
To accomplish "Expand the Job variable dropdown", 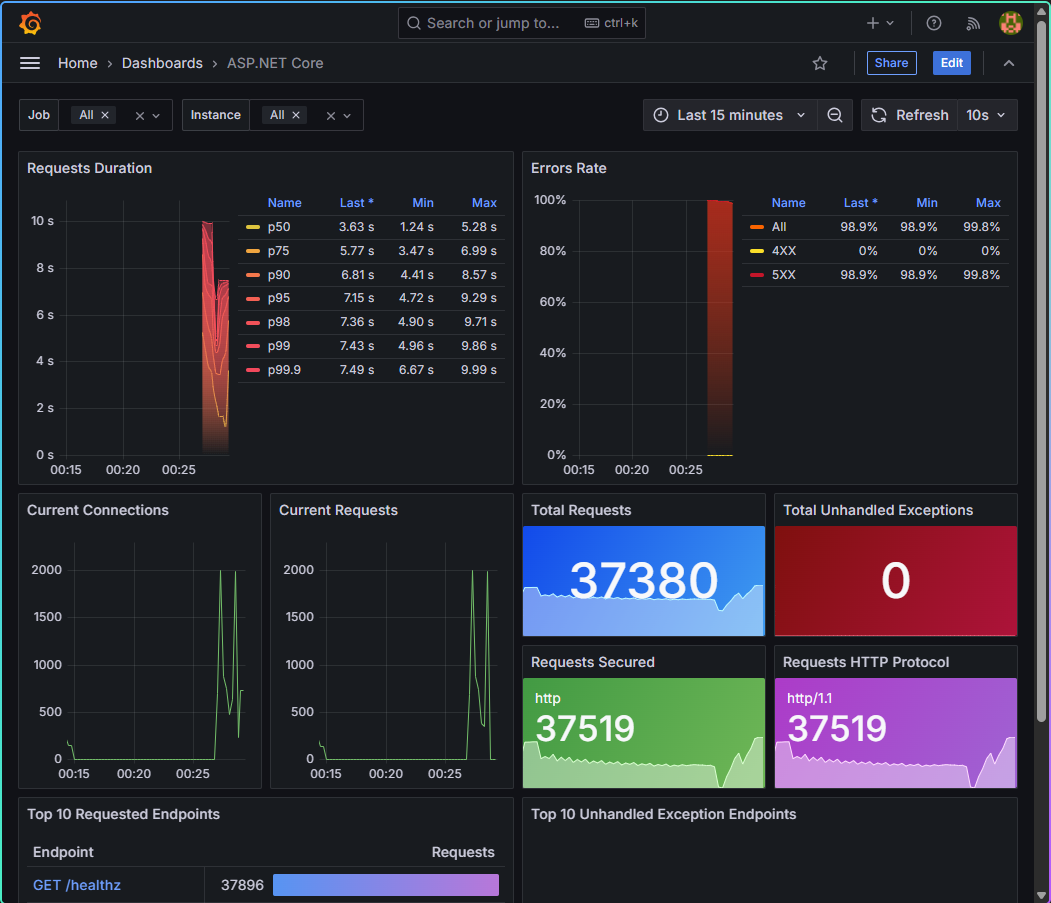I will (156, 115).
